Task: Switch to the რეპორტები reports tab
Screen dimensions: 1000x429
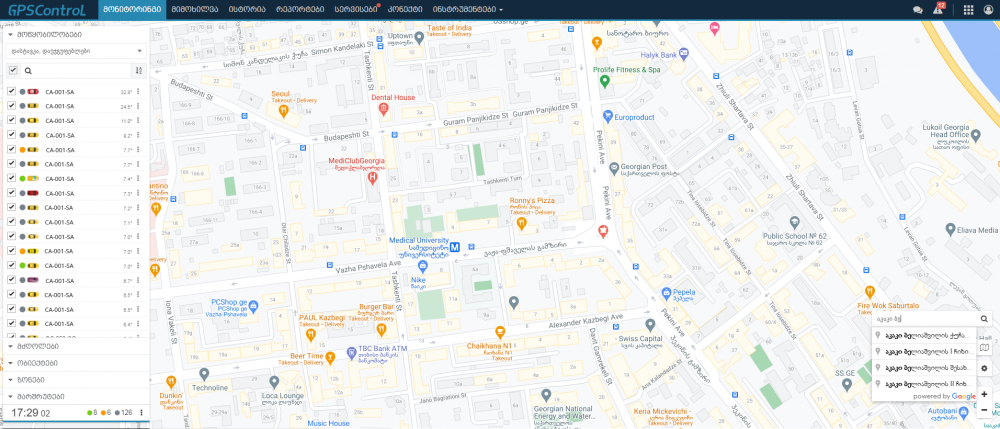Action: (x=300, y=10)
